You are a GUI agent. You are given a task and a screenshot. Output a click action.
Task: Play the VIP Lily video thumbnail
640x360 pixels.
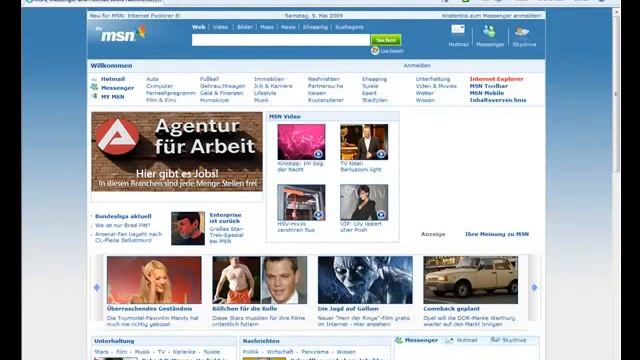[x=364, y=202]
